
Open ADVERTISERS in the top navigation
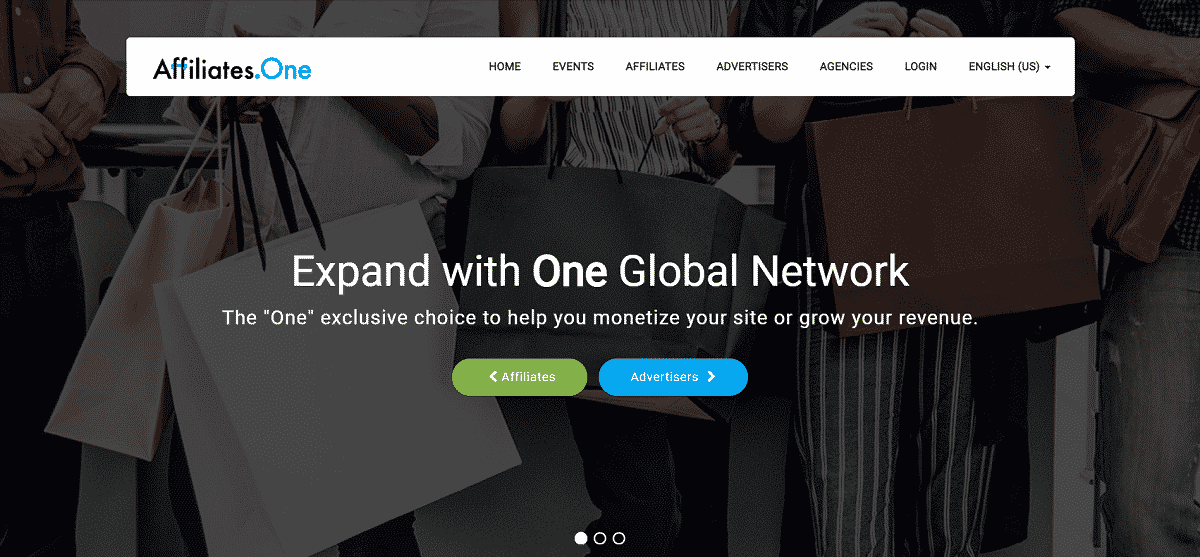pos(752,67)
